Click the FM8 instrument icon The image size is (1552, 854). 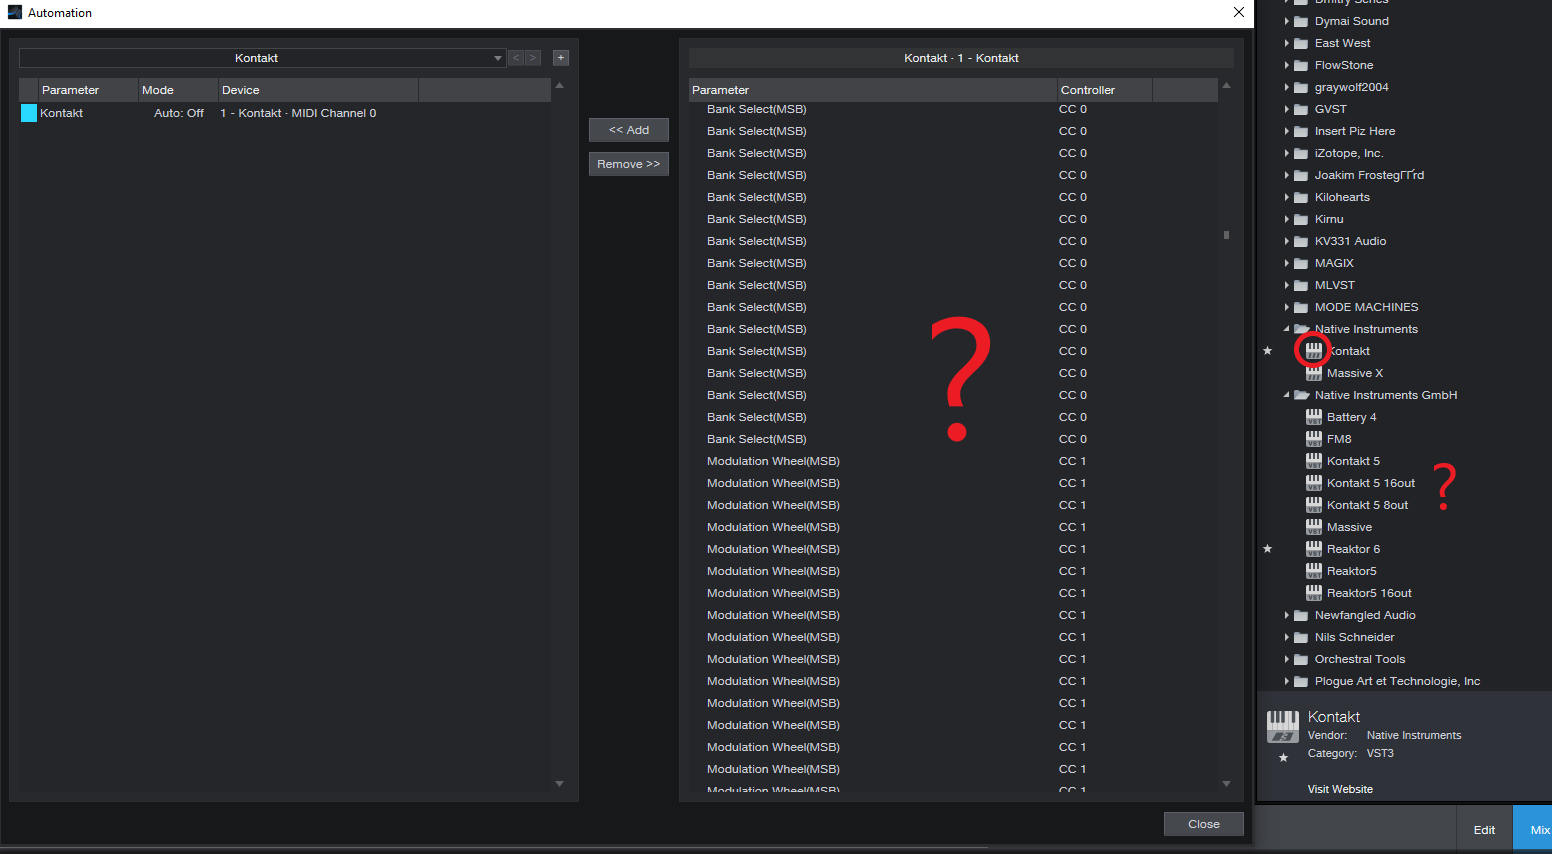[1314, 439]
